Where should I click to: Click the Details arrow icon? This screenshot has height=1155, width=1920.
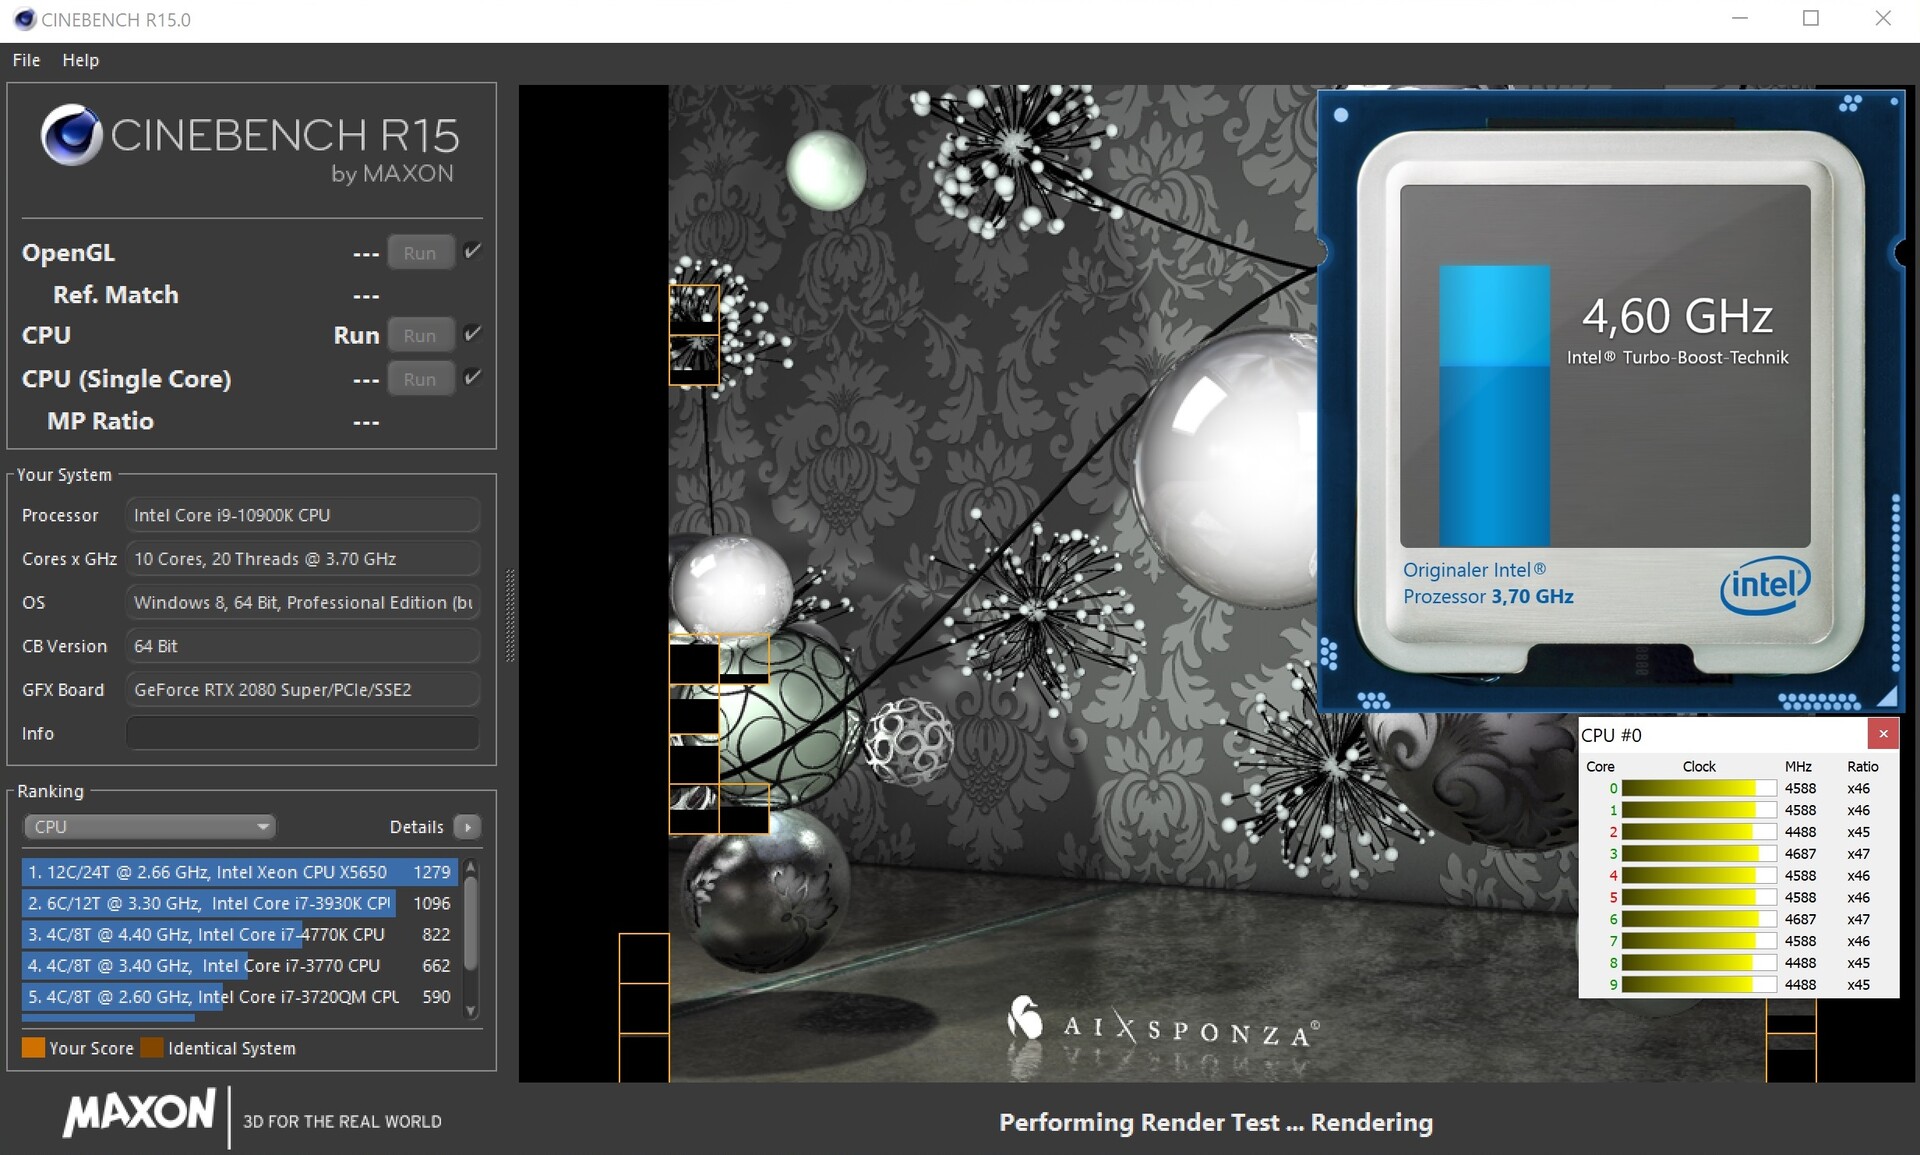(467, 827)
